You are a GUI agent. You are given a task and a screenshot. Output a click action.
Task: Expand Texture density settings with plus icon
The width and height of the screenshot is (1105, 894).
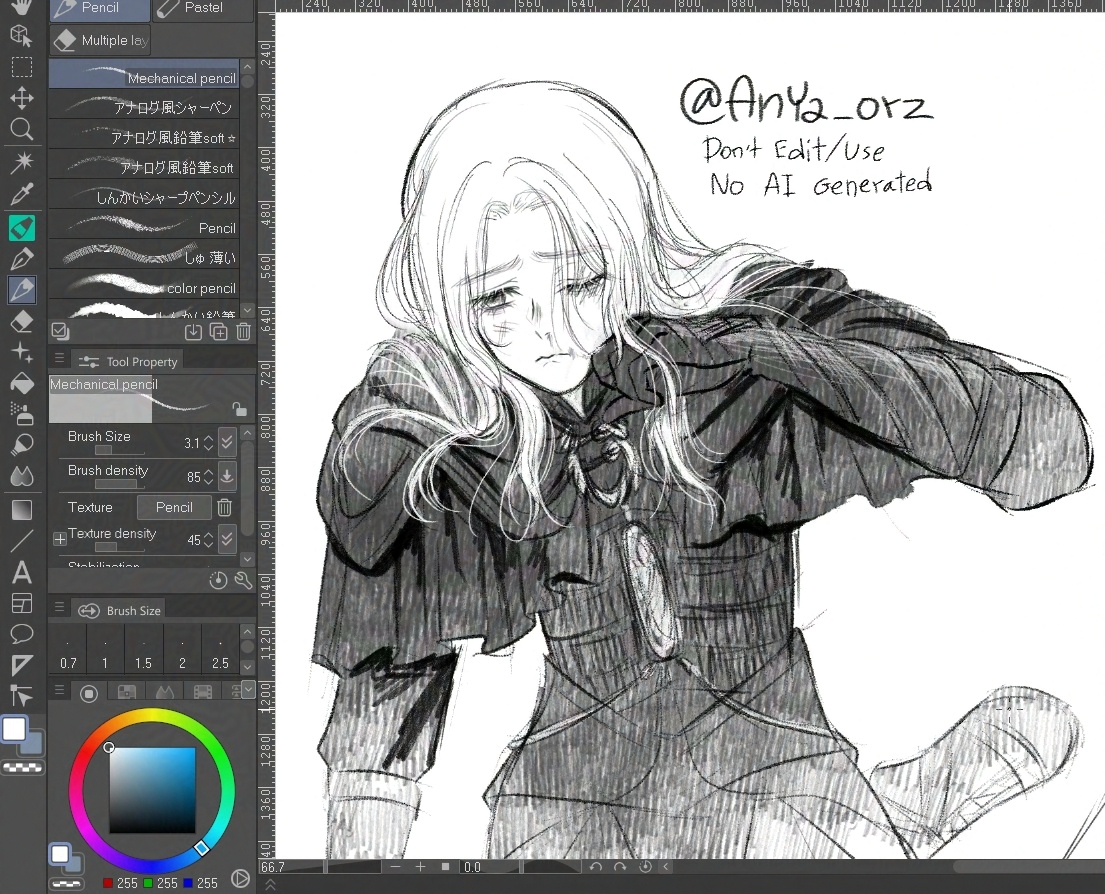coord(60,539)
